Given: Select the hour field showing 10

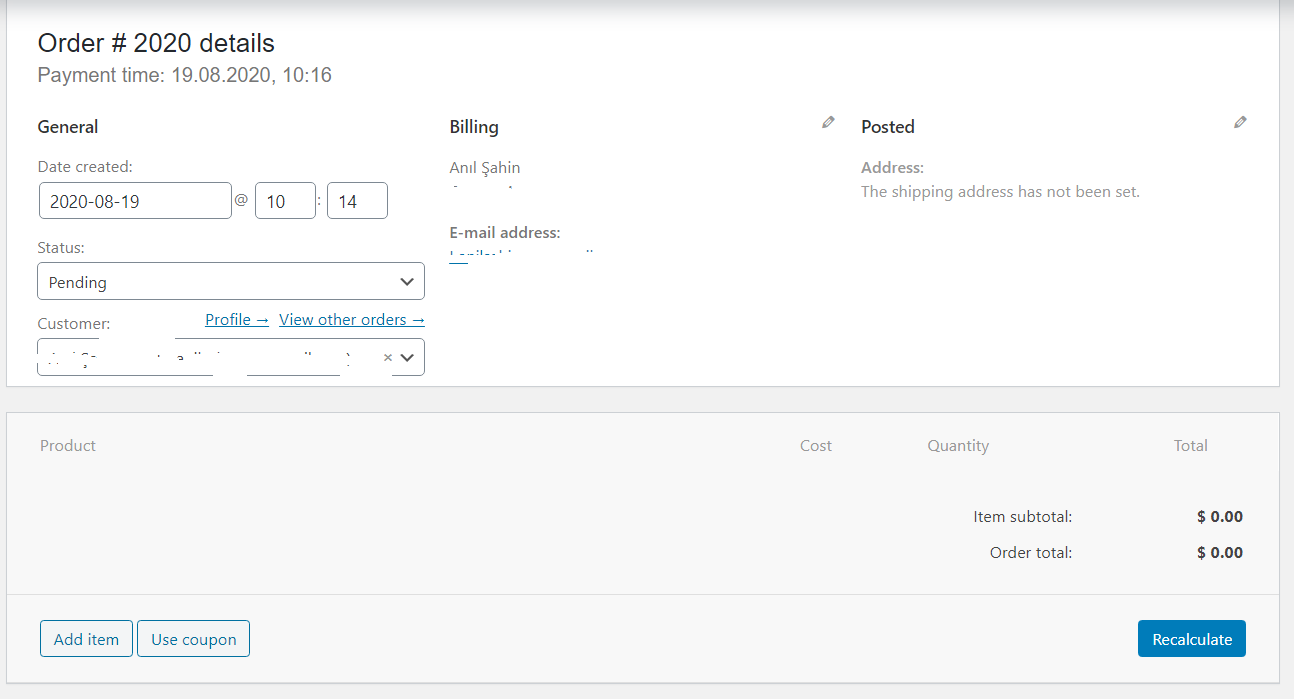Looking at the screenshot, I should (x=285, y=200).
